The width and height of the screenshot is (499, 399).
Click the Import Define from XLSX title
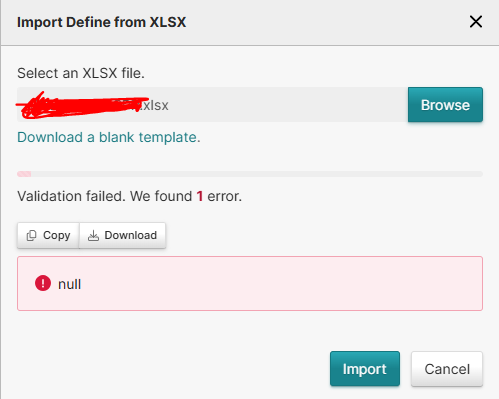tap(101, 22)
